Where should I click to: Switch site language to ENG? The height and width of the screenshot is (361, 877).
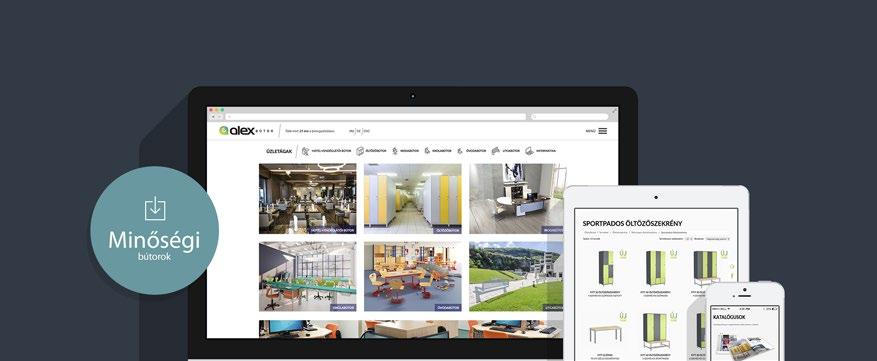[366, 131]
